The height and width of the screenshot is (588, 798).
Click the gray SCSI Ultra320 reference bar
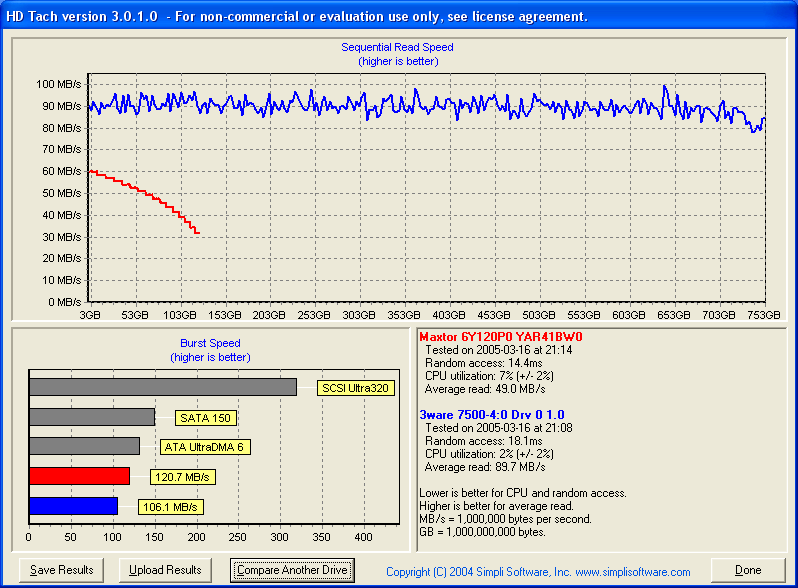point(162,387)
